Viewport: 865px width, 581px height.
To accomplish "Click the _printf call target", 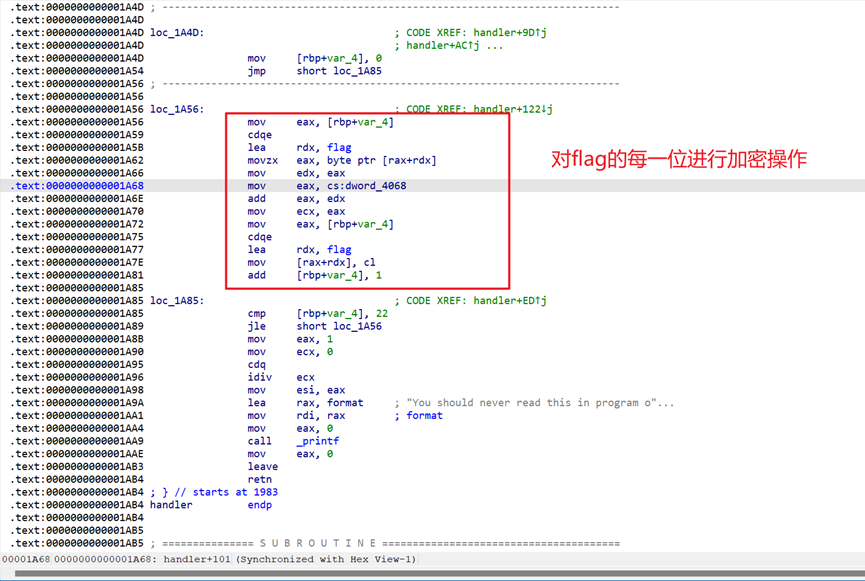I will [x=319, y=441].
